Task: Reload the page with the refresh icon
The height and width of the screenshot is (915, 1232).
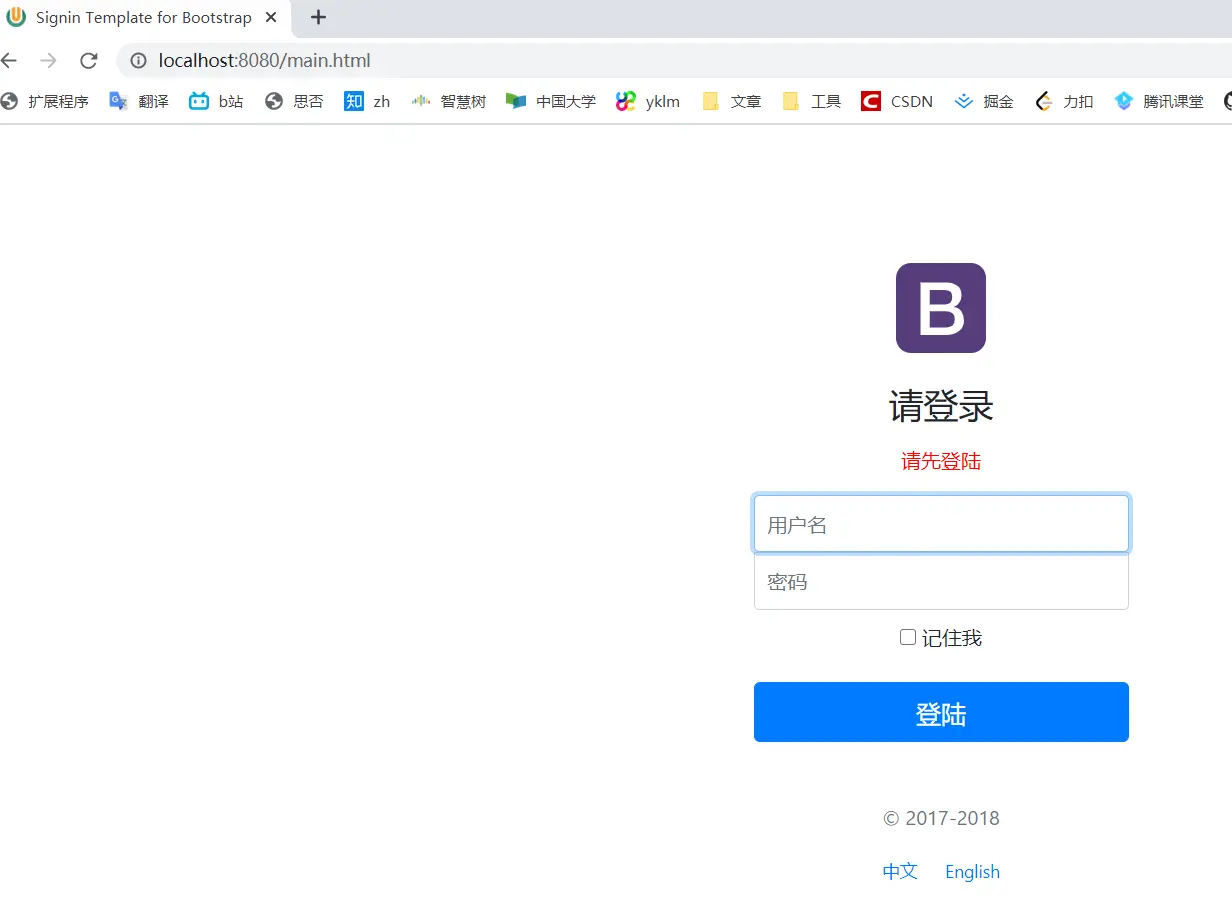Action: pyautogui.click(x=88, y=61)
